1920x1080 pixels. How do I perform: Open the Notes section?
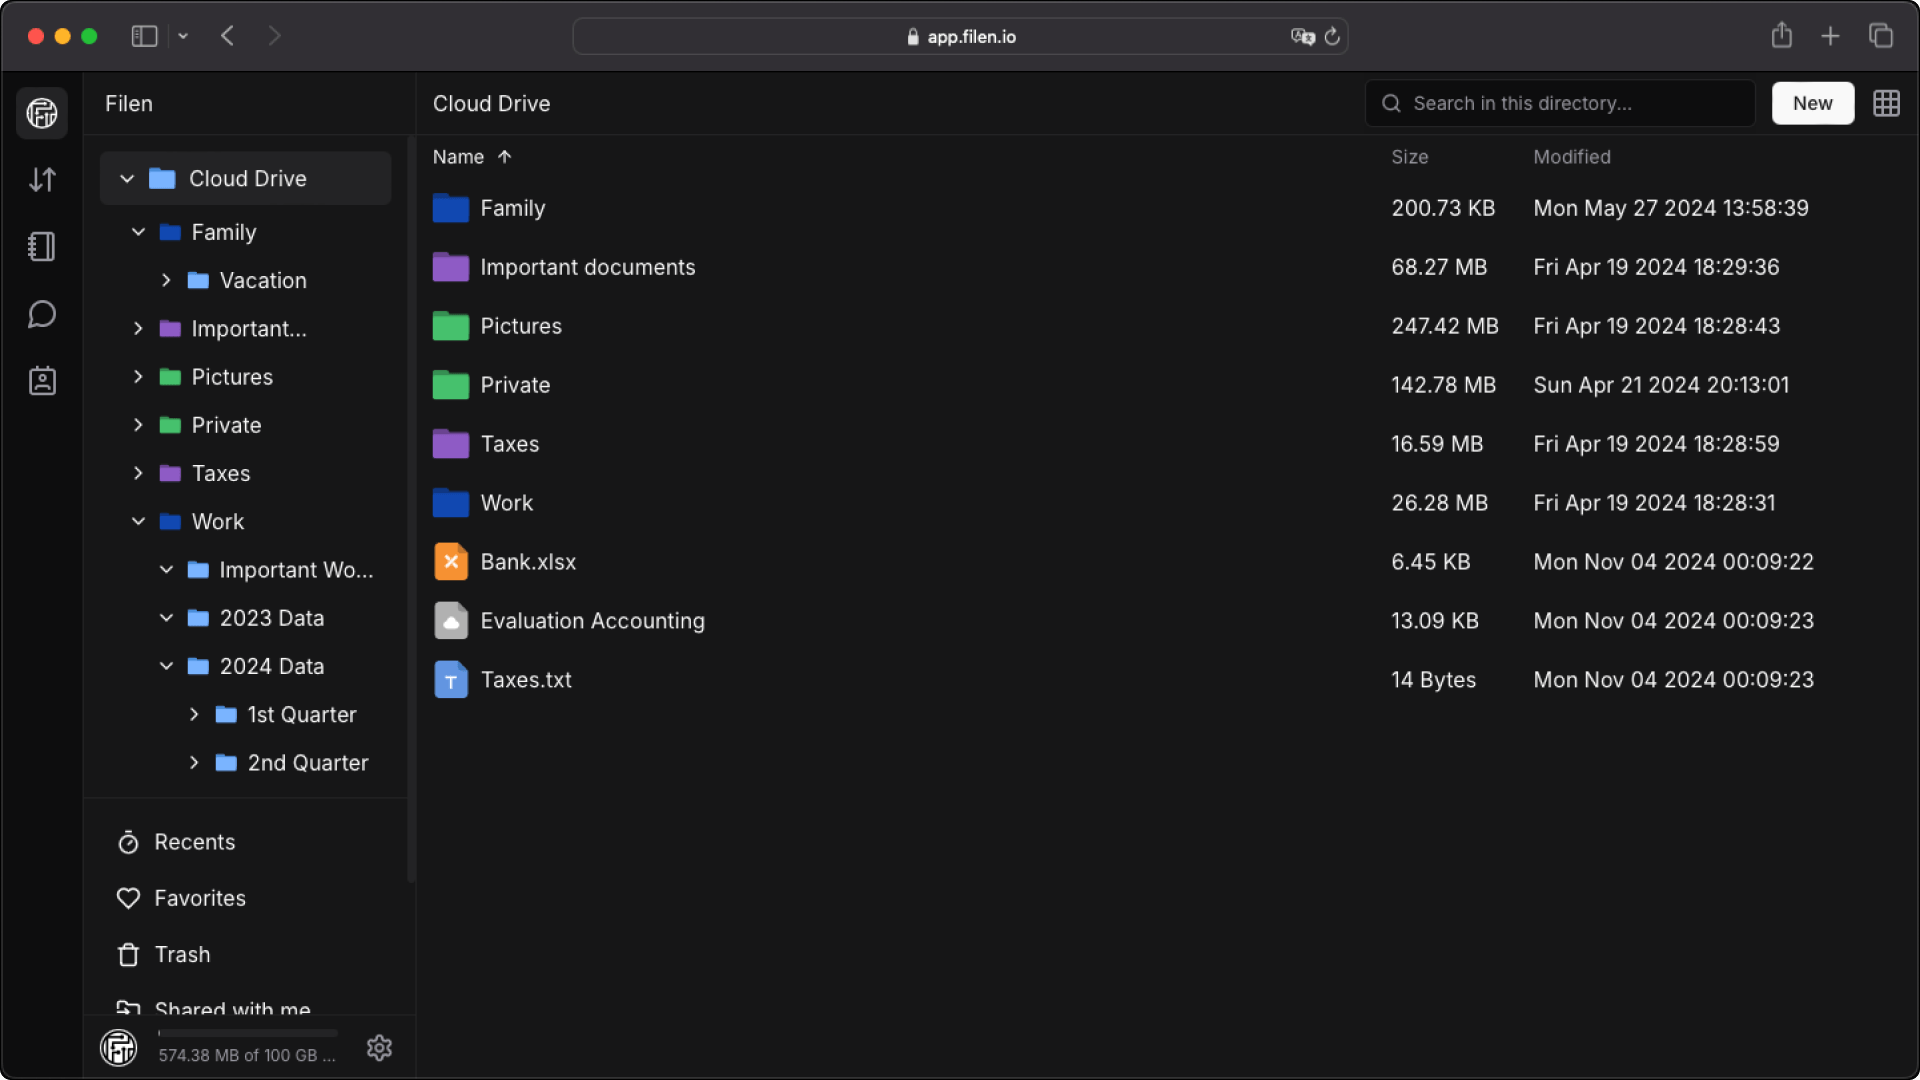pos(42,246)
